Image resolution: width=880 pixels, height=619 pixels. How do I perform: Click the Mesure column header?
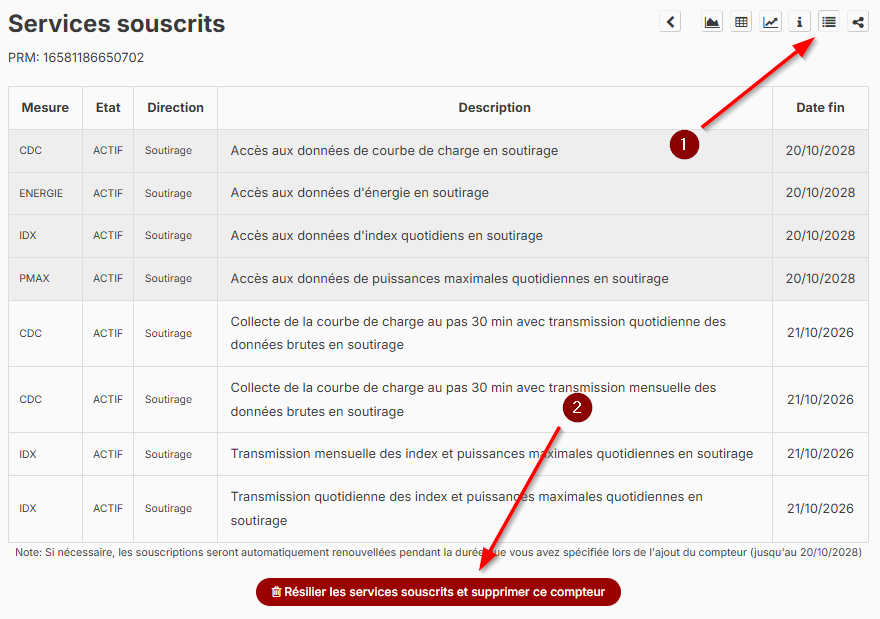[45, 108]
